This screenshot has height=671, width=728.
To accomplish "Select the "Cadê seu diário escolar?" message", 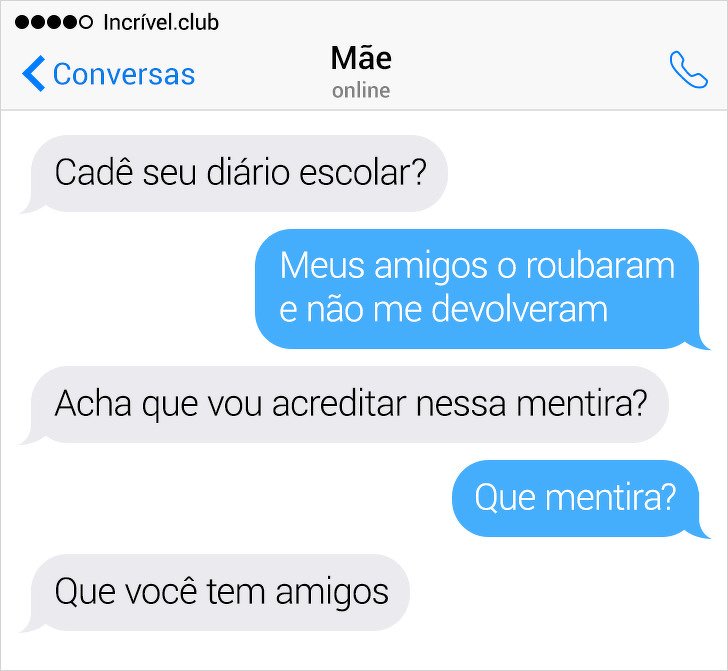I will [234, 174].
